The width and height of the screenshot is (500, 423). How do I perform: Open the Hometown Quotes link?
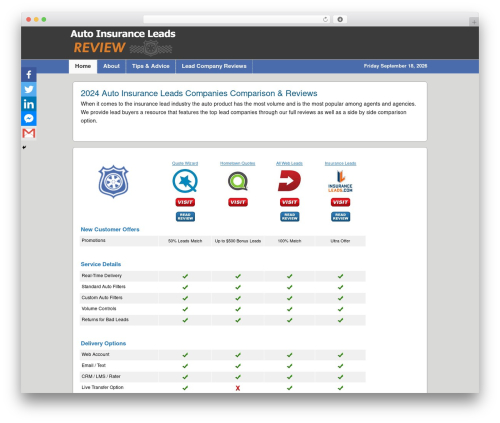[238, 163]
